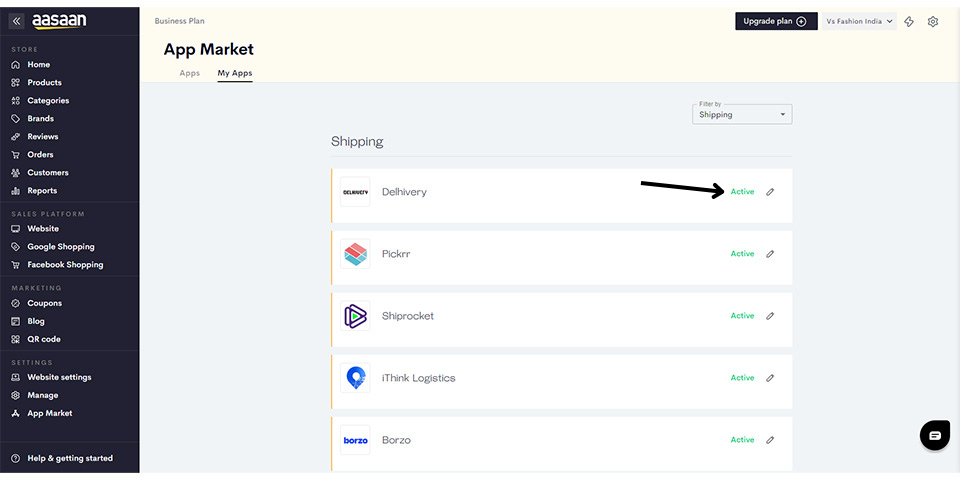Image resolution: width=960 pixels, height=480 pixels.
Task: Edit Delhivery with its pencil icon
Action: (770, 192)
